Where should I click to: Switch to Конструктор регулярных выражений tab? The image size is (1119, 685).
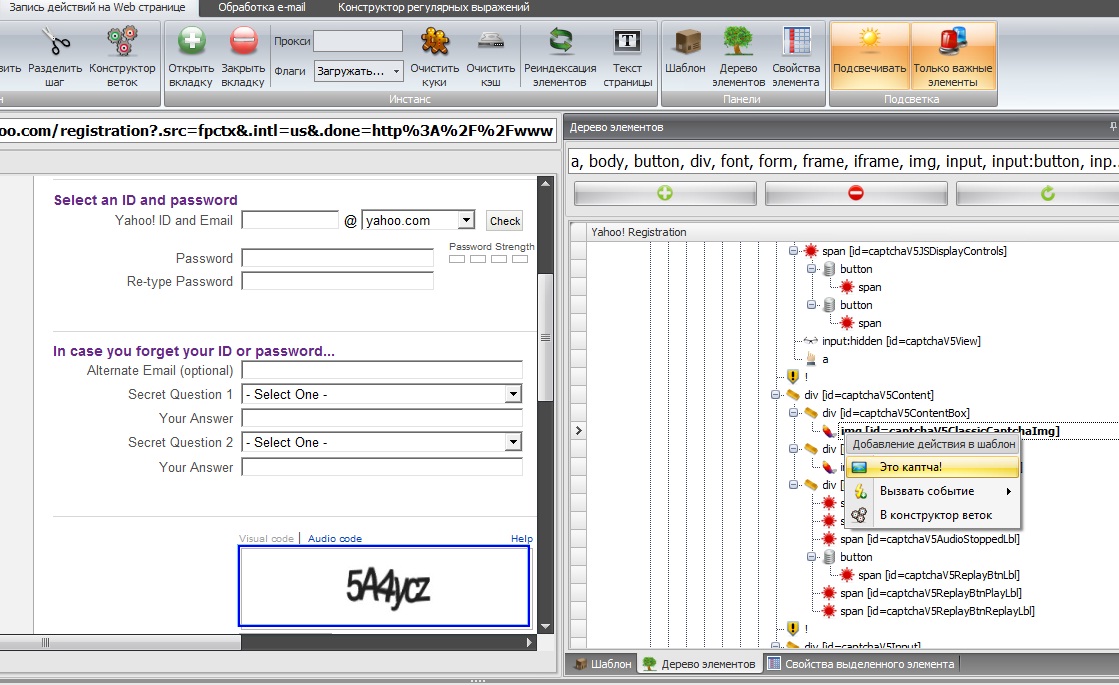(x=434, y=7)
